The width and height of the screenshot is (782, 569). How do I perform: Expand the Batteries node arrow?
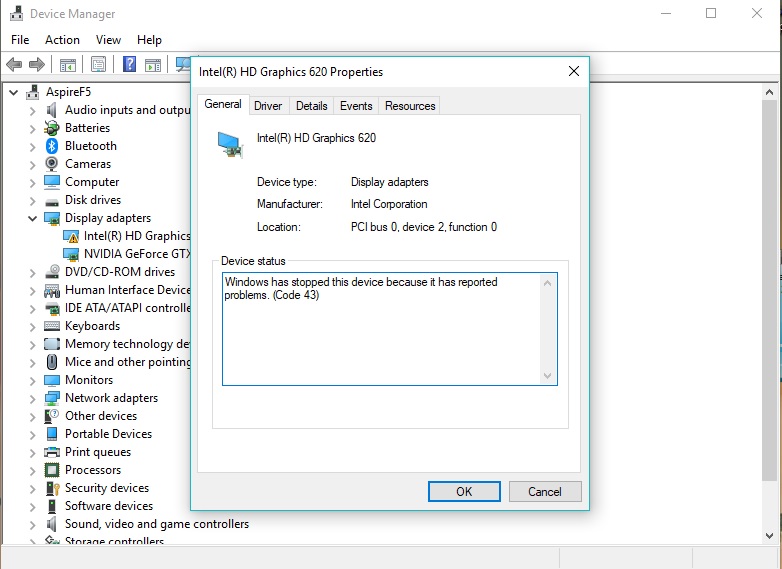tap(33, 129)
